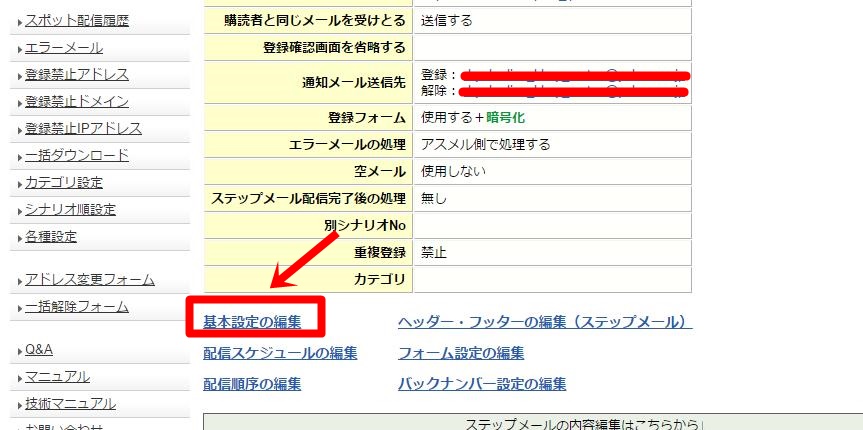Open アドレス変更フォーム link

tap(90, 280)
